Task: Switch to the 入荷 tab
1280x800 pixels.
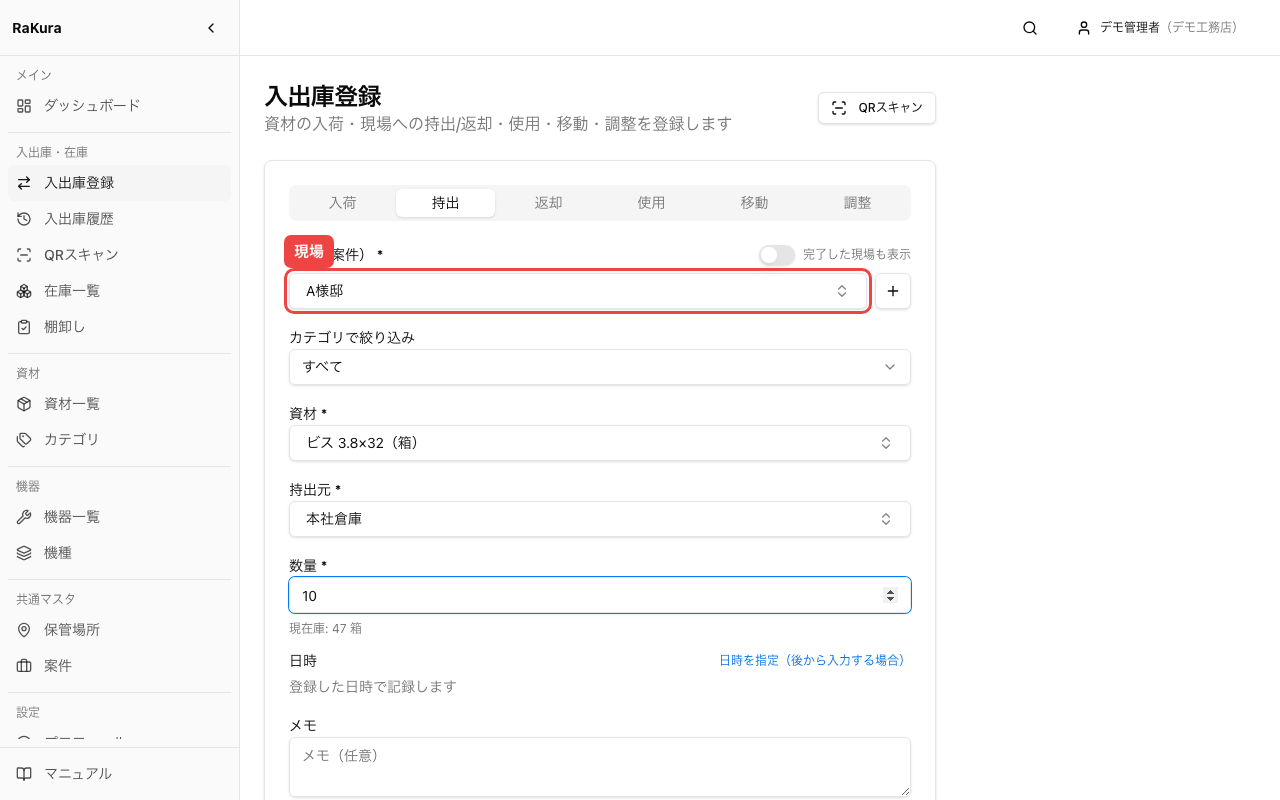Action: [x=343, y=203]
